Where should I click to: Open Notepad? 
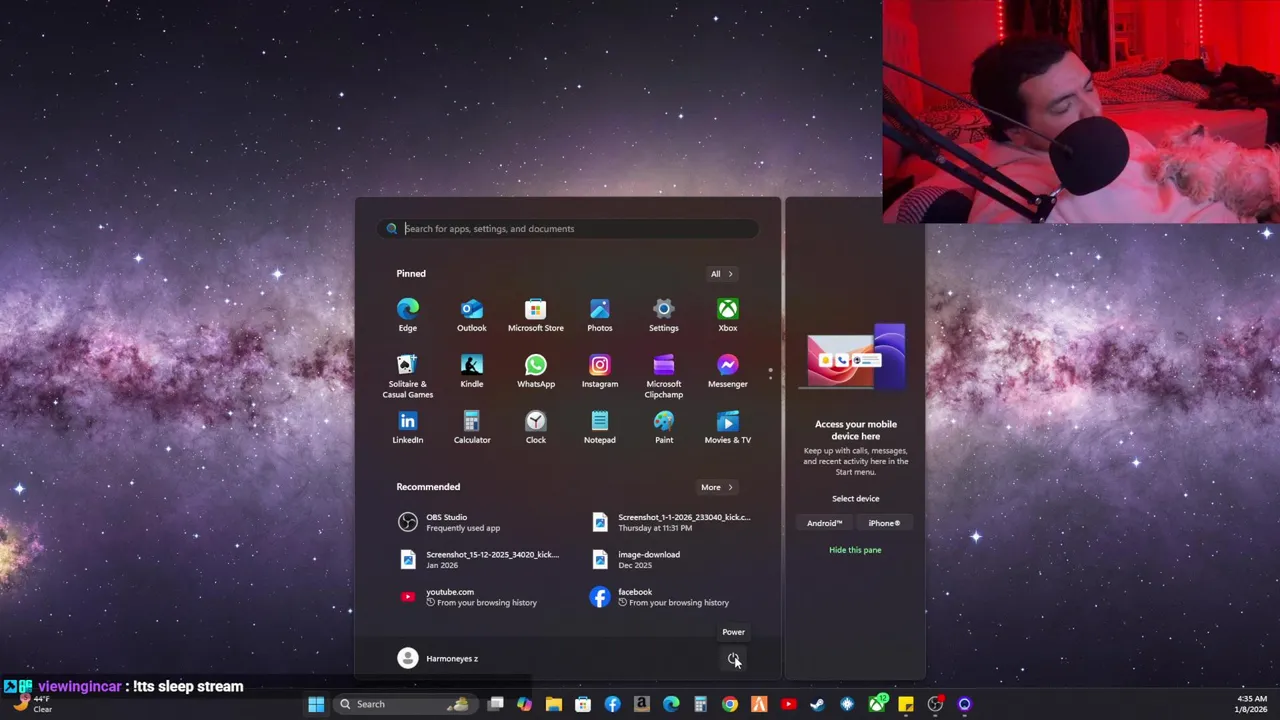[600, 427]
